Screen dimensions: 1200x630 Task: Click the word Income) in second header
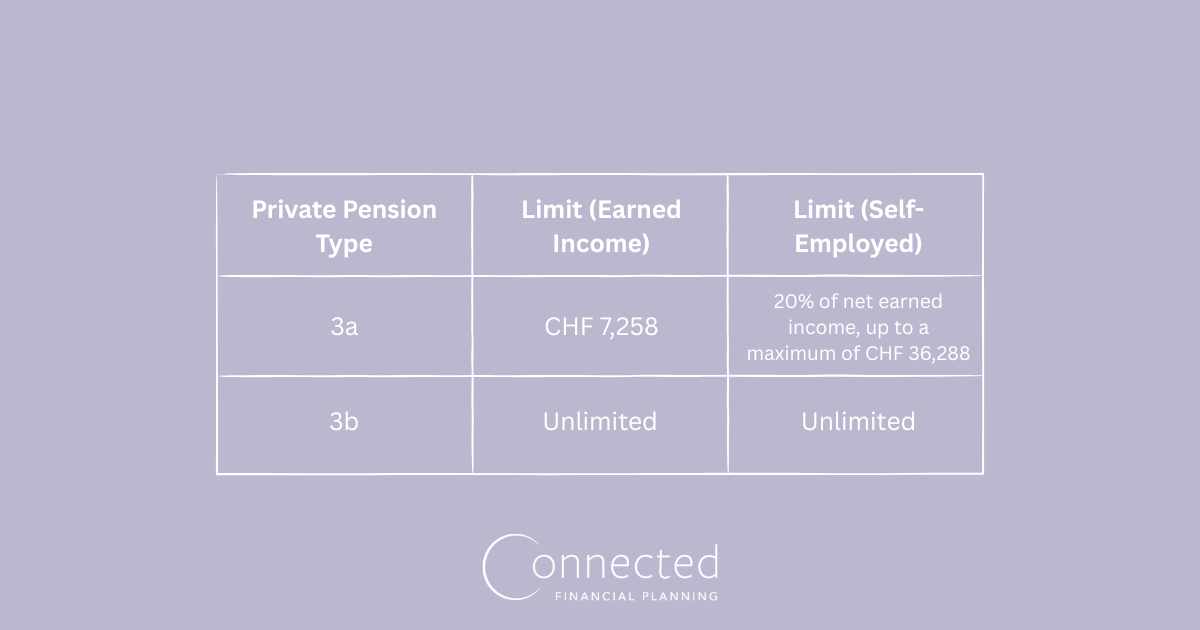point(600,244)
